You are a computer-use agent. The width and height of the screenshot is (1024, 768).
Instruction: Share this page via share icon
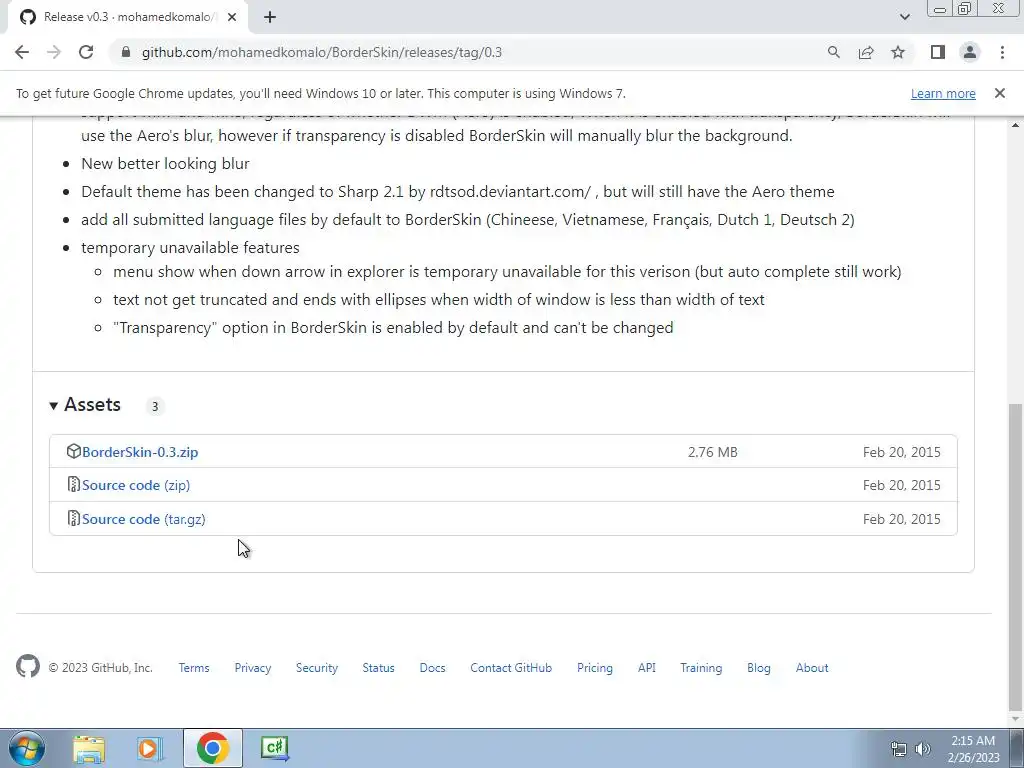[866, 52]
